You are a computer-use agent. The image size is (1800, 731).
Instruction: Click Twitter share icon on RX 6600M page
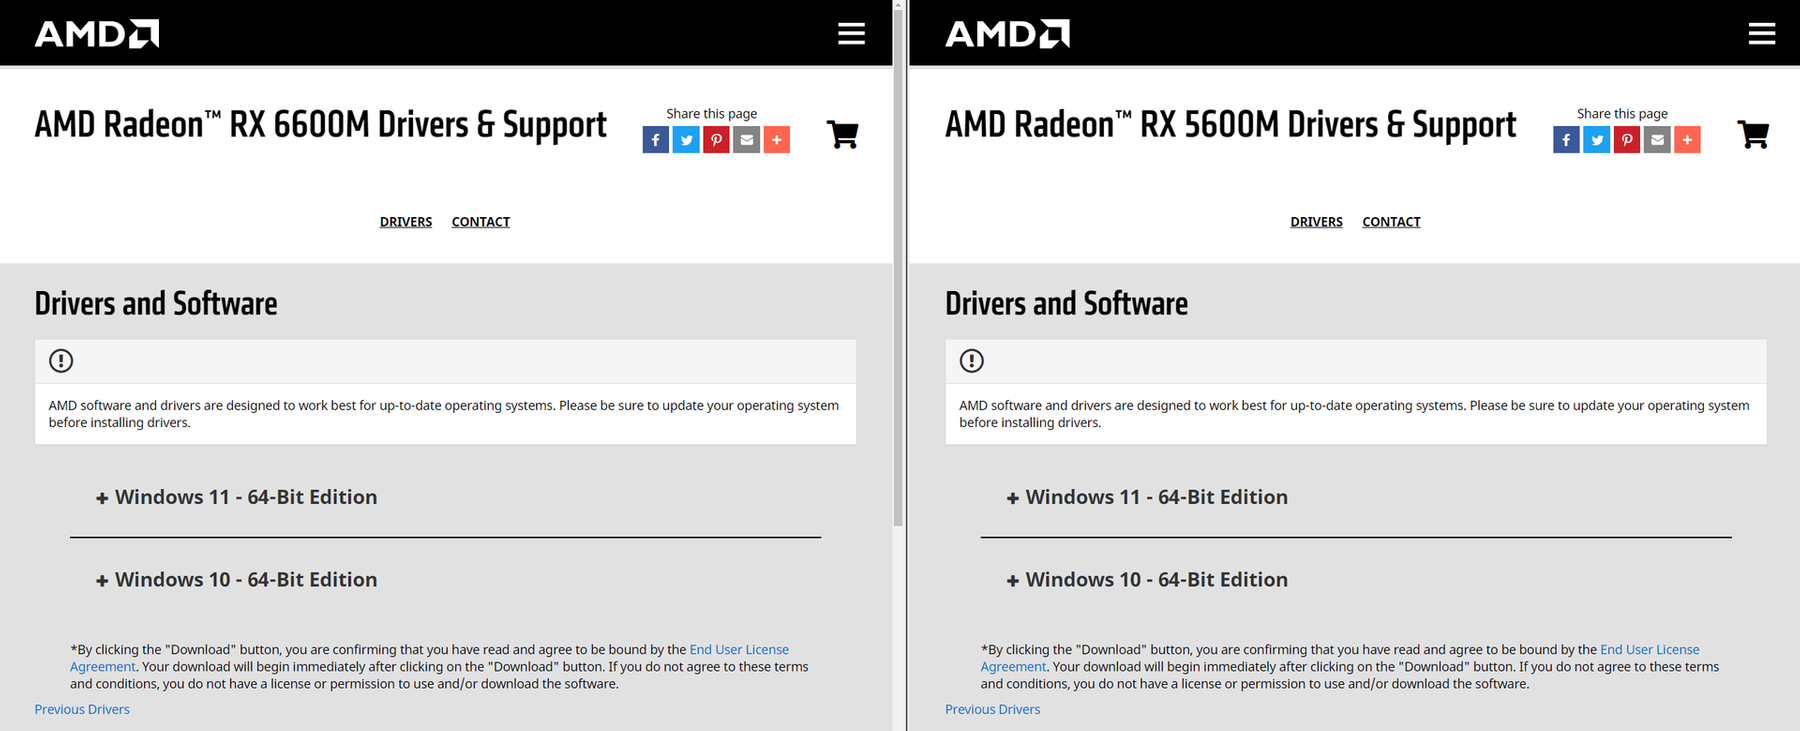tap(686, 140)
